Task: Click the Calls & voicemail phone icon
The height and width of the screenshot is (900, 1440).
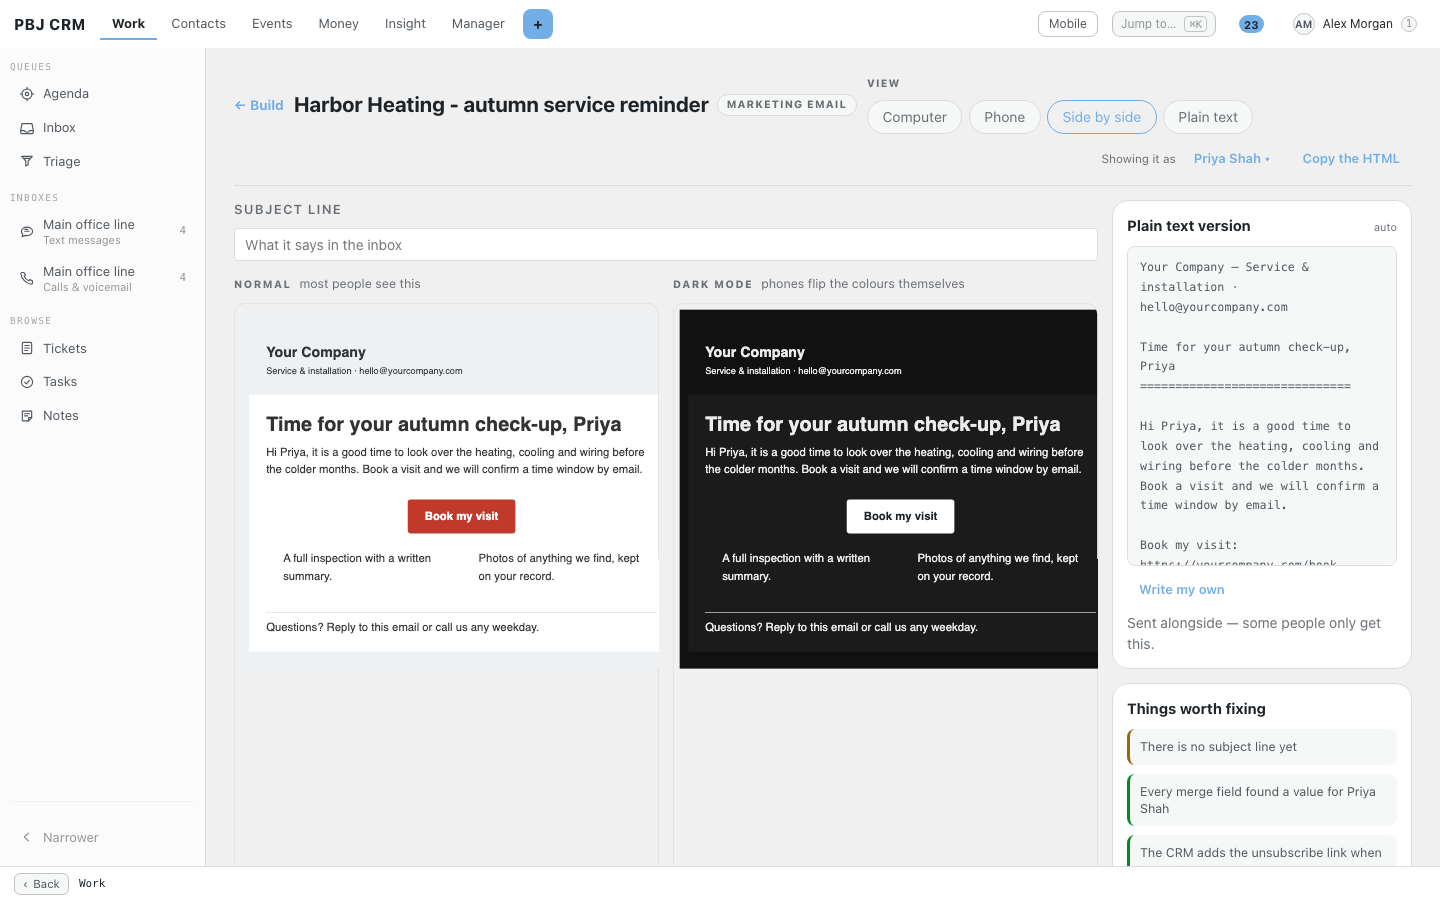Action: coord(27,278)
